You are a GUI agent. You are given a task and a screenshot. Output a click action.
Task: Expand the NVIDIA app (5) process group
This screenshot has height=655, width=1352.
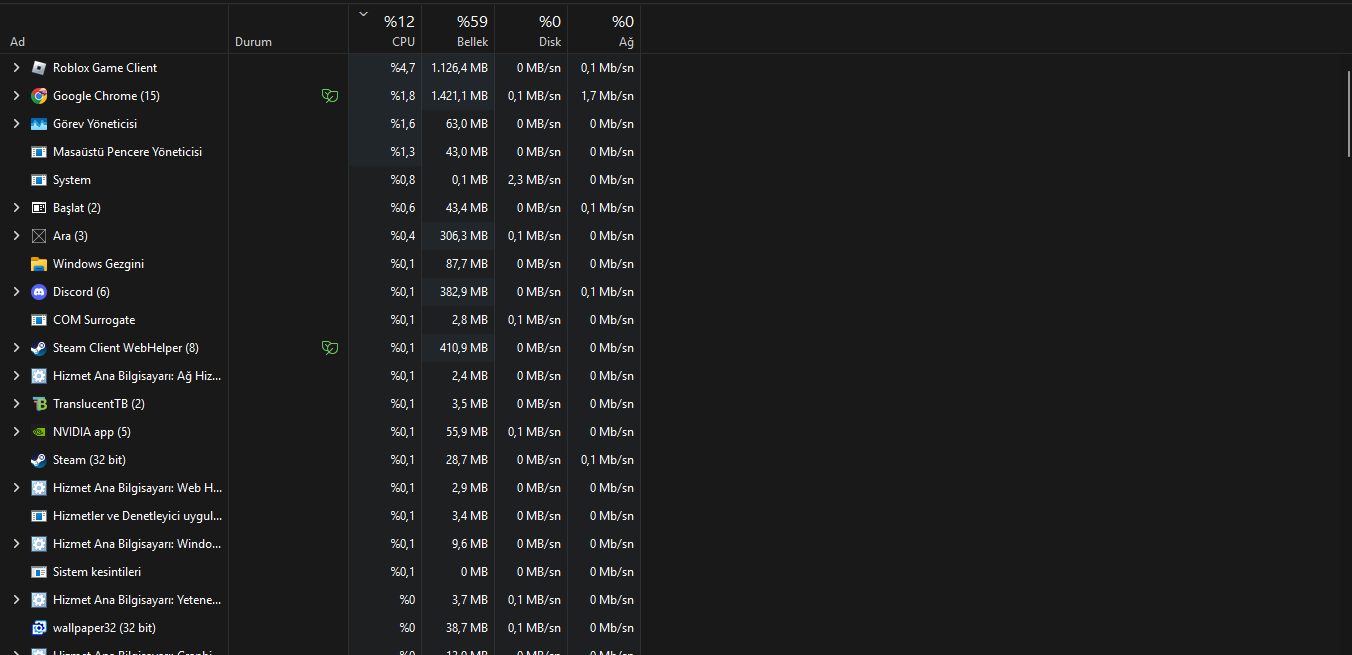point(16,432)
